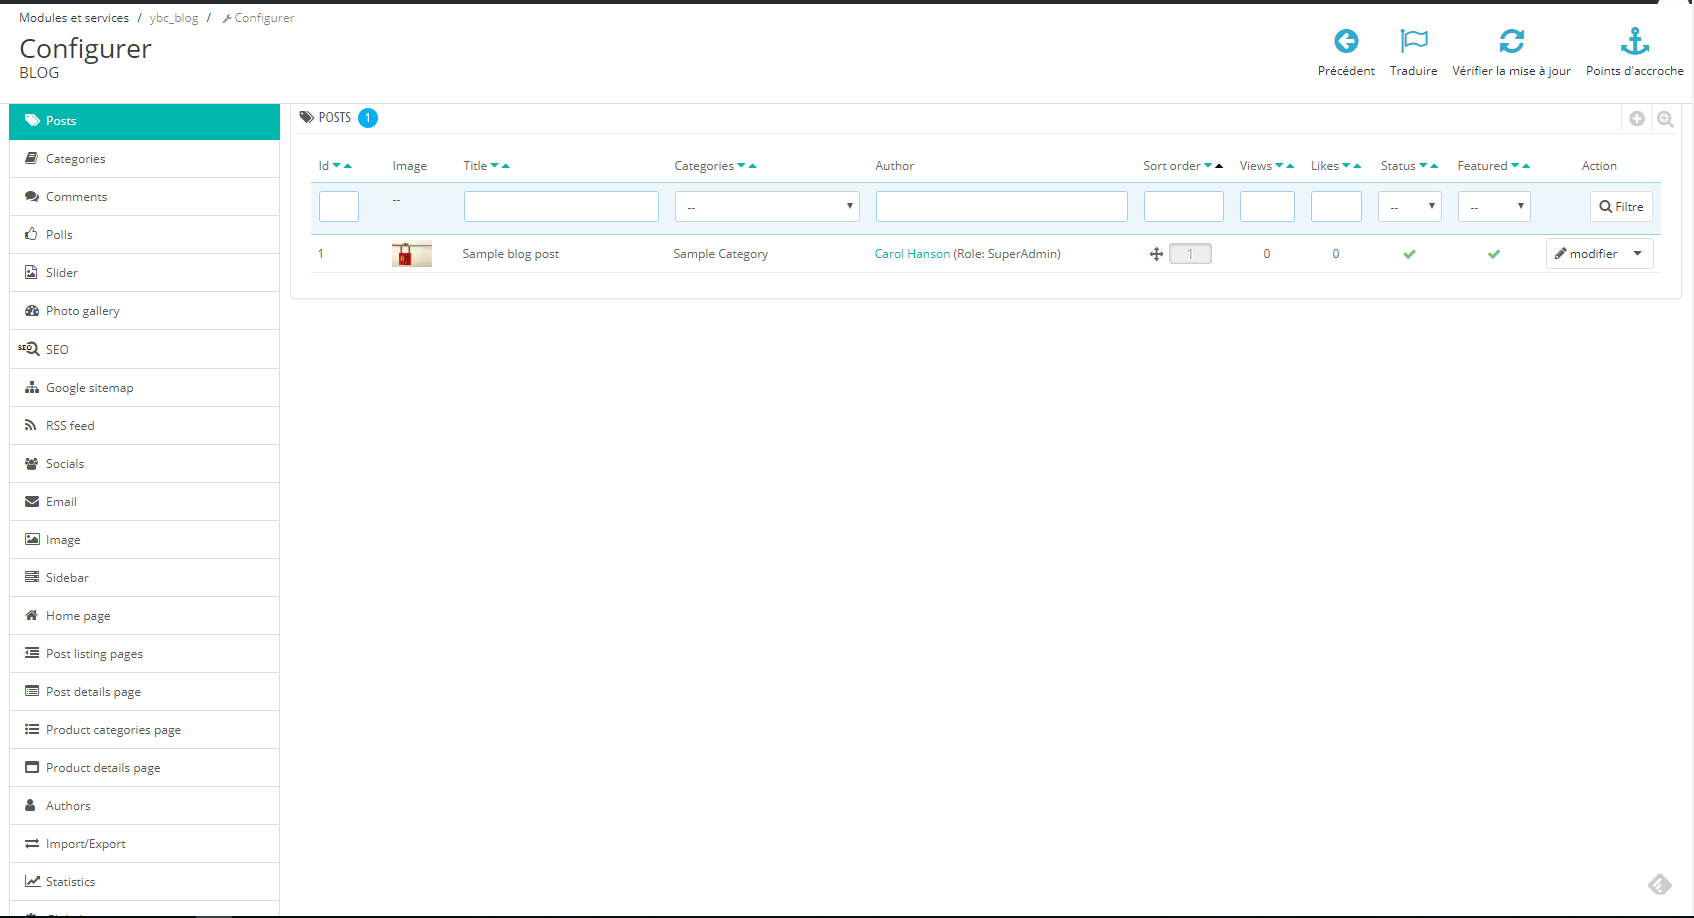Focus the Title filter input field
Screen dimensions: 1694x918
click(561, 206)
